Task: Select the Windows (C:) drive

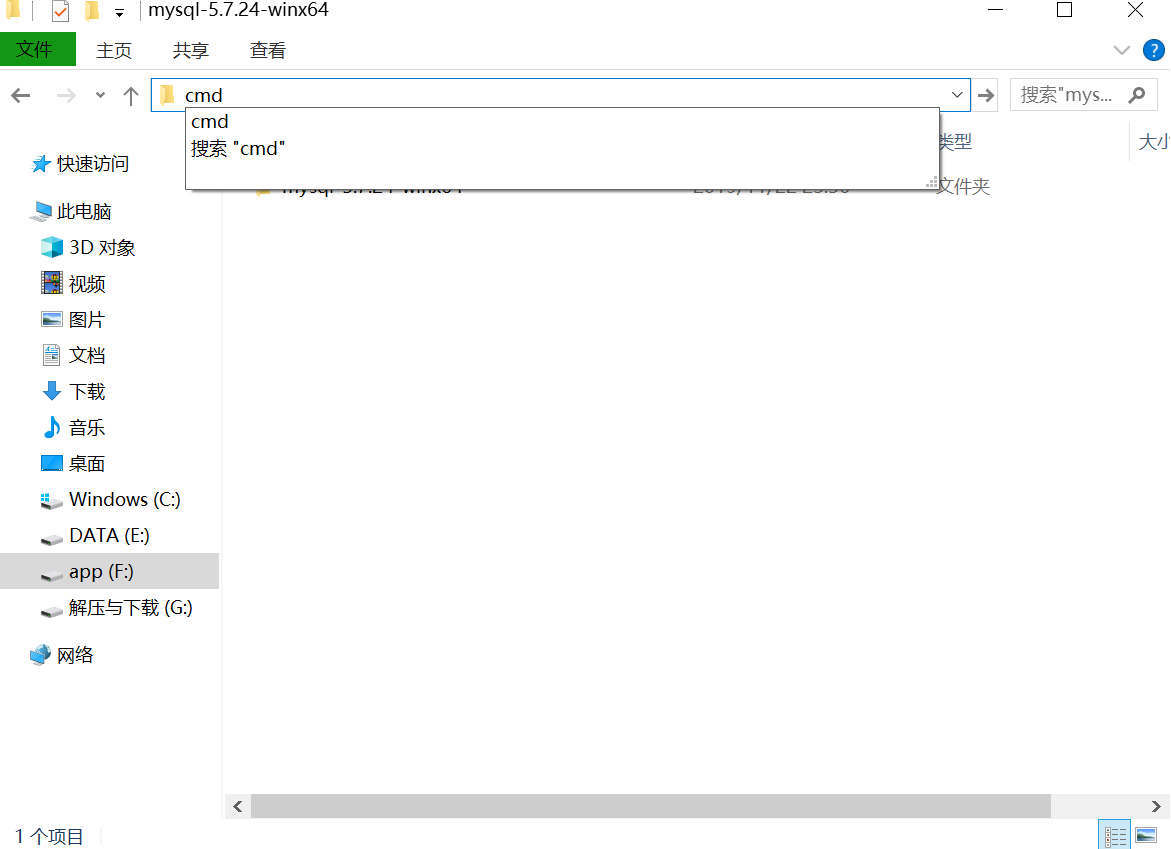Action: pos(125,500)
